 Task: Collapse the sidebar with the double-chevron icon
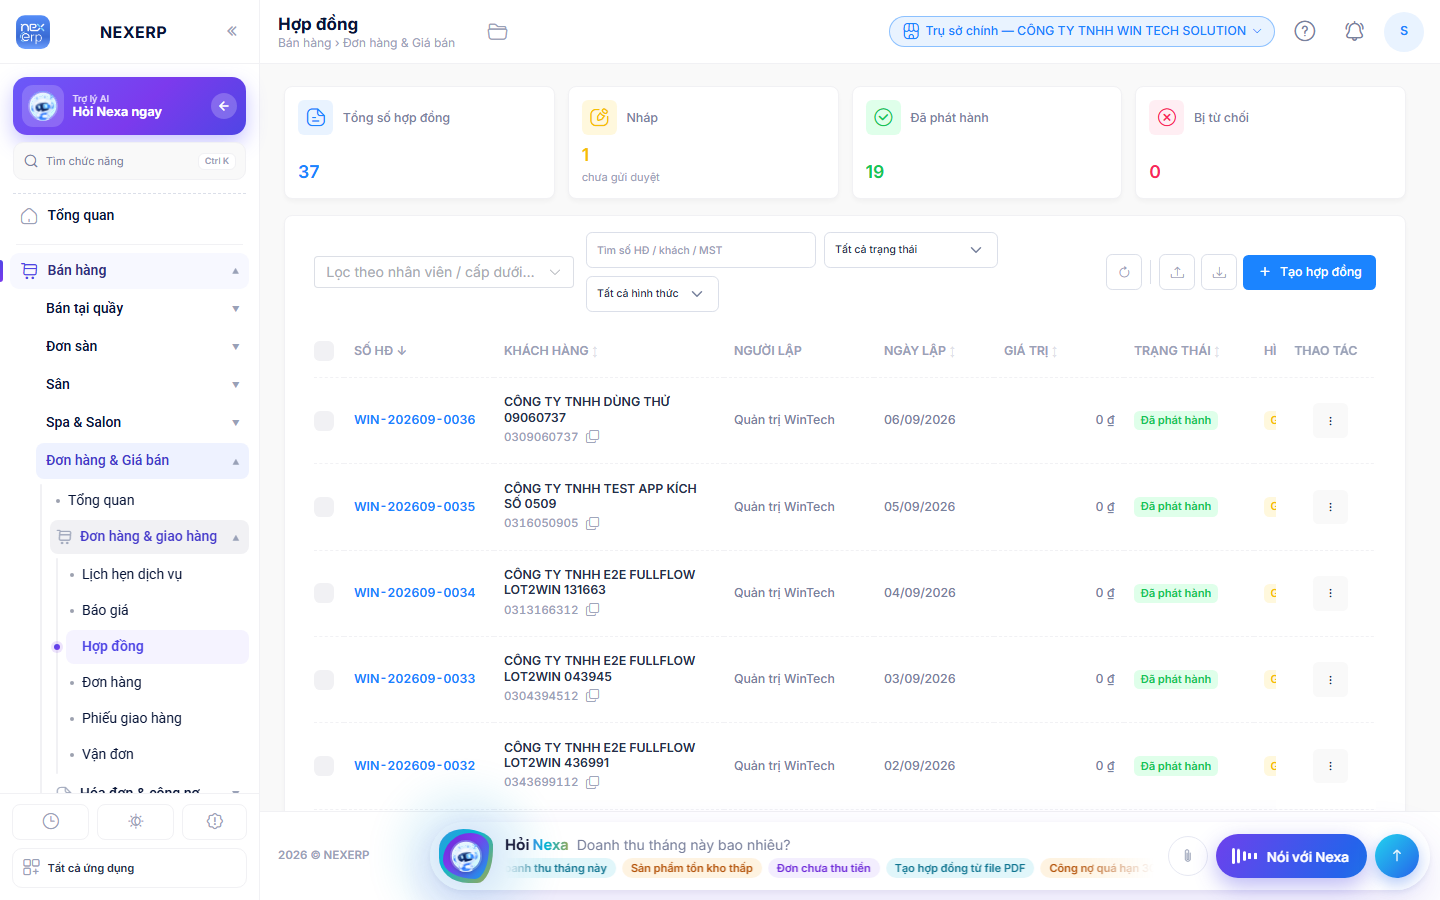pyautogui.click(x=232, y=31)
